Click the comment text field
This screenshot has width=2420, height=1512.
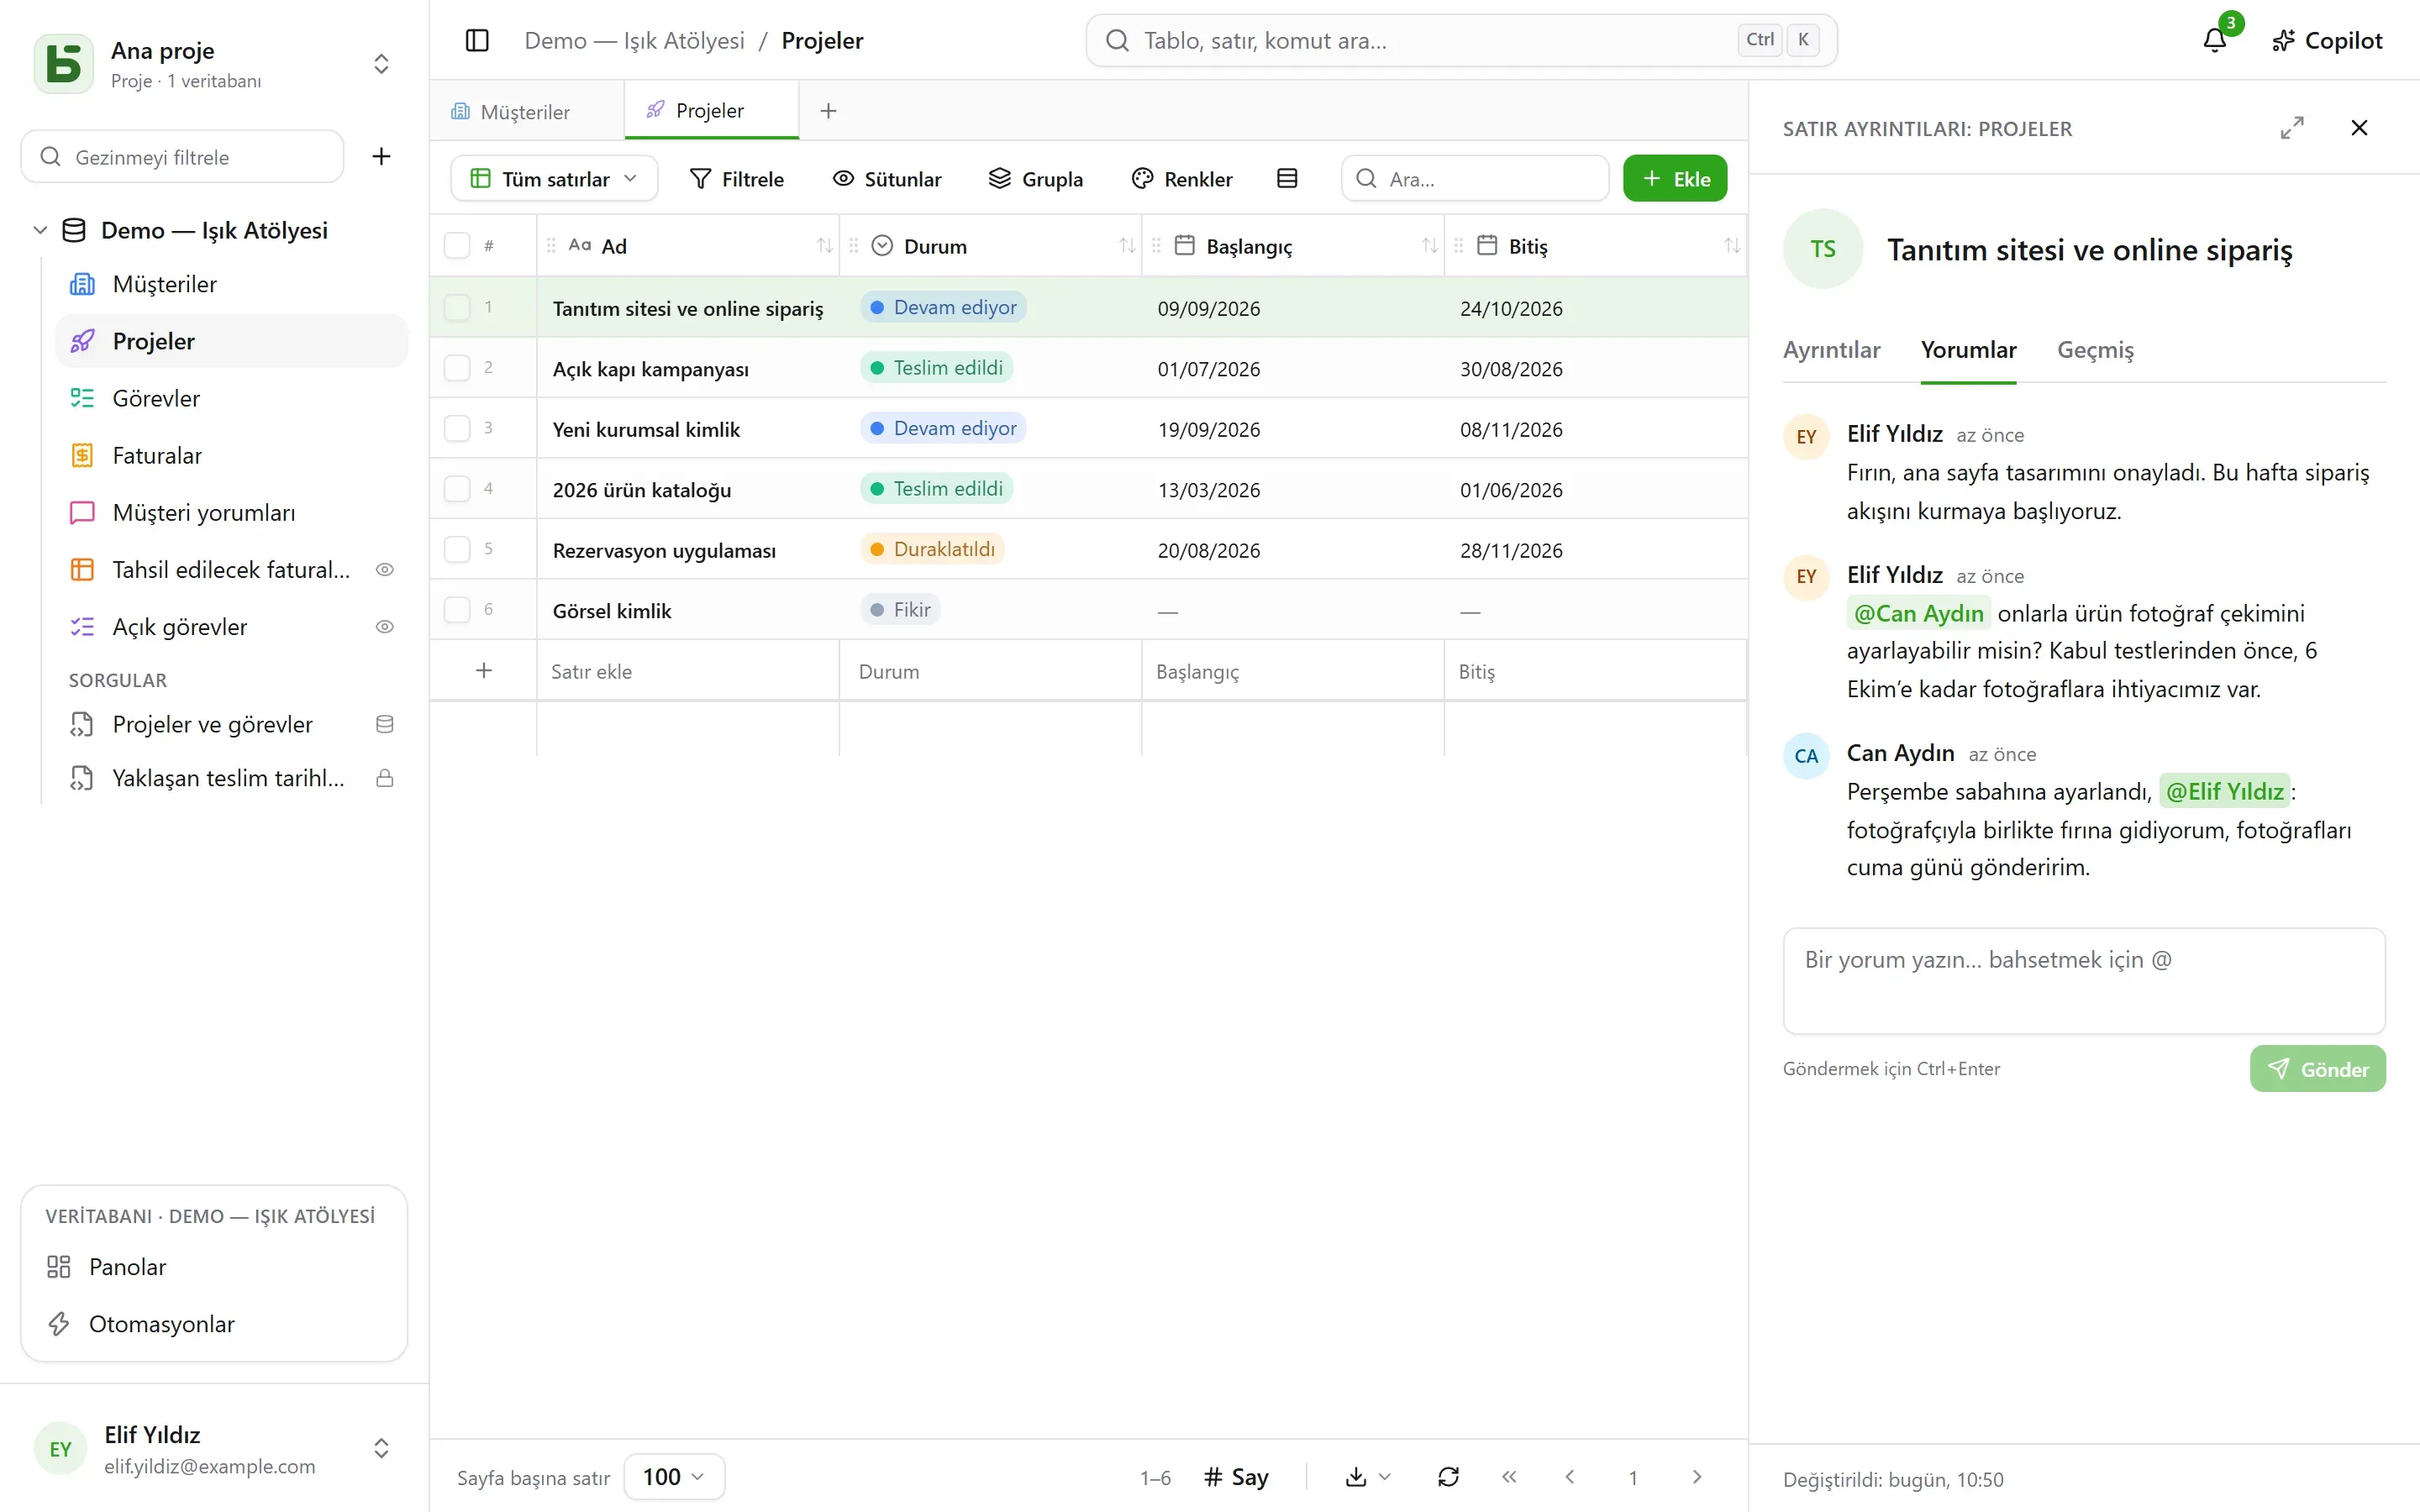(2083, 980)
